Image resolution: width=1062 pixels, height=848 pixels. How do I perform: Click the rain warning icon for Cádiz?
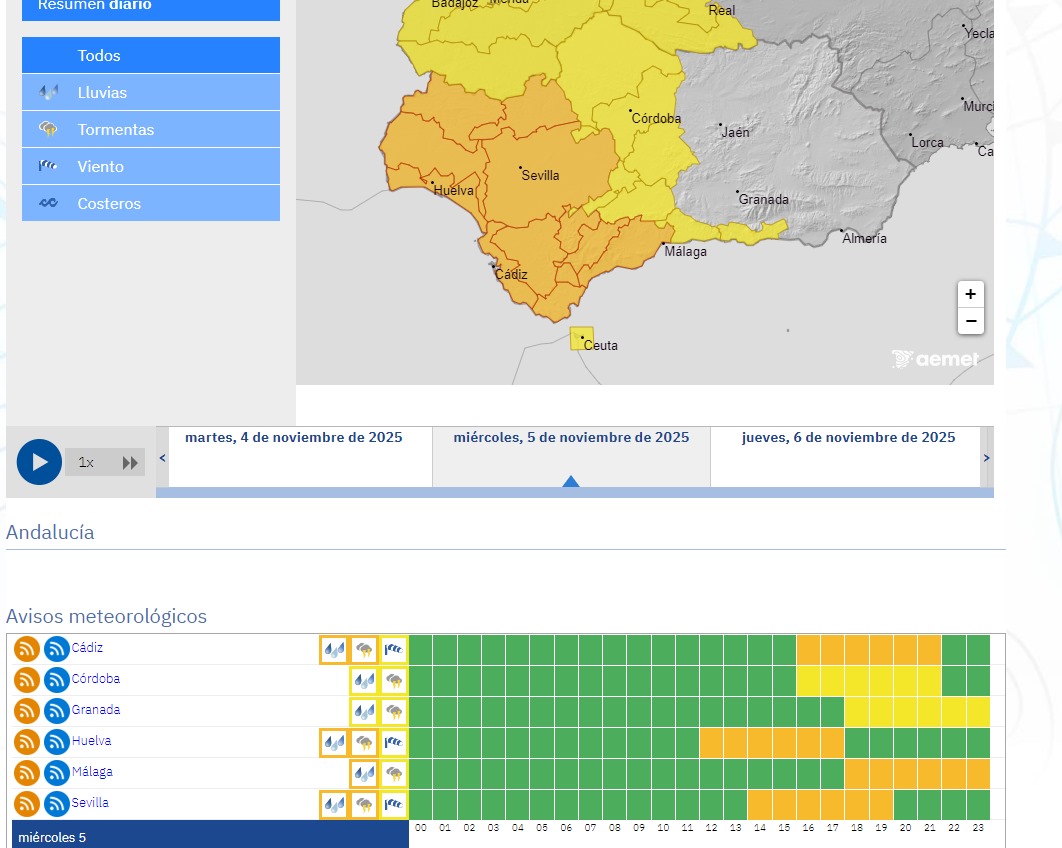334,650
